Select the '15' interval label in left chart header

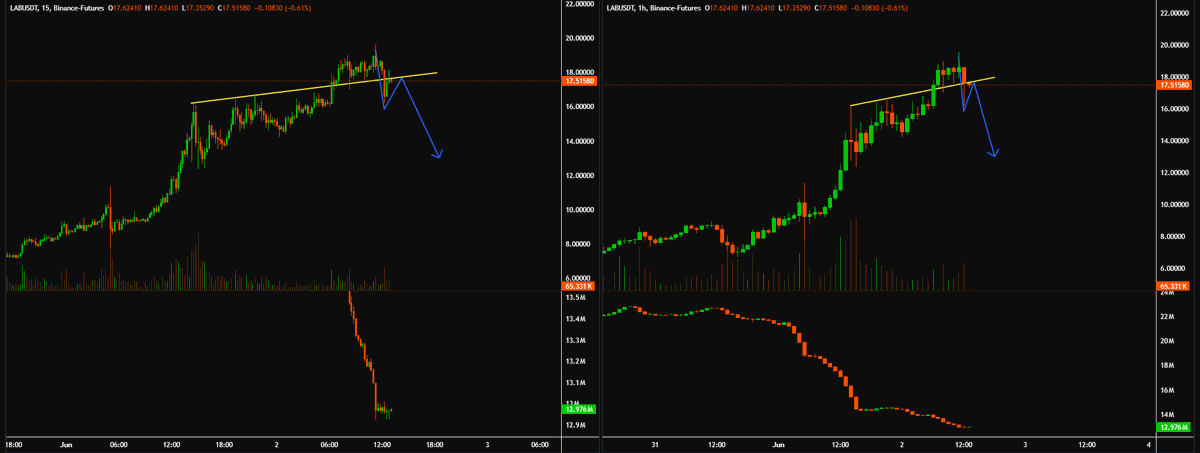47,7
